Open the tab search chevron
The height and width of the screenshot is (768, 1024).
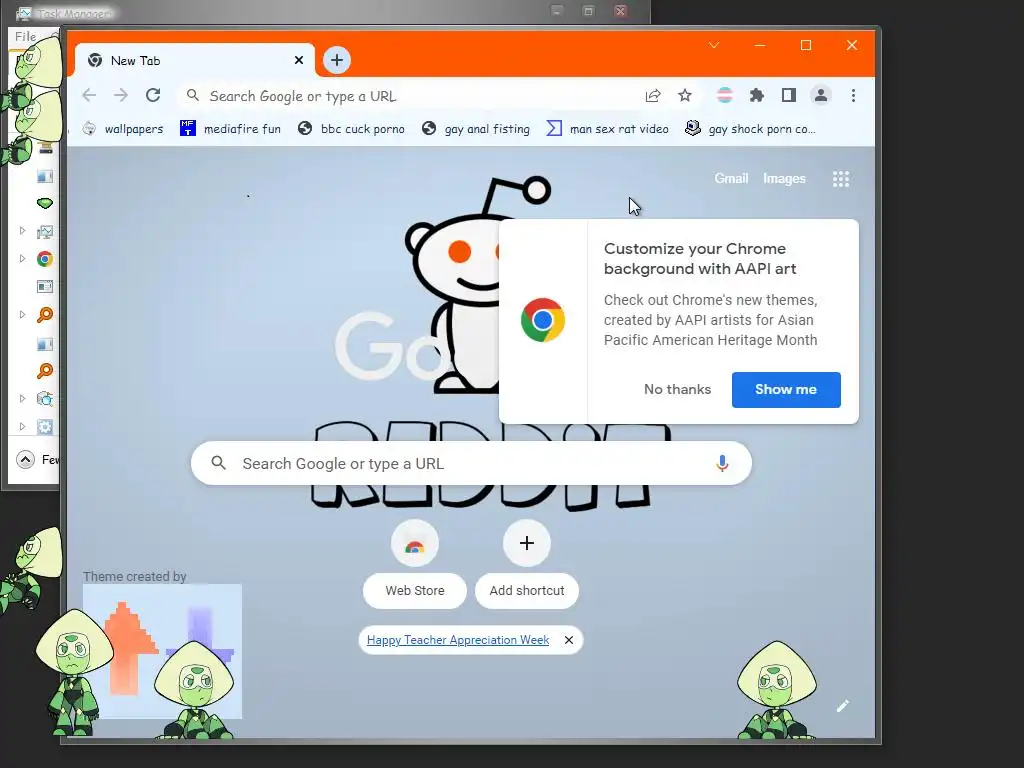[x=714, y=45]
